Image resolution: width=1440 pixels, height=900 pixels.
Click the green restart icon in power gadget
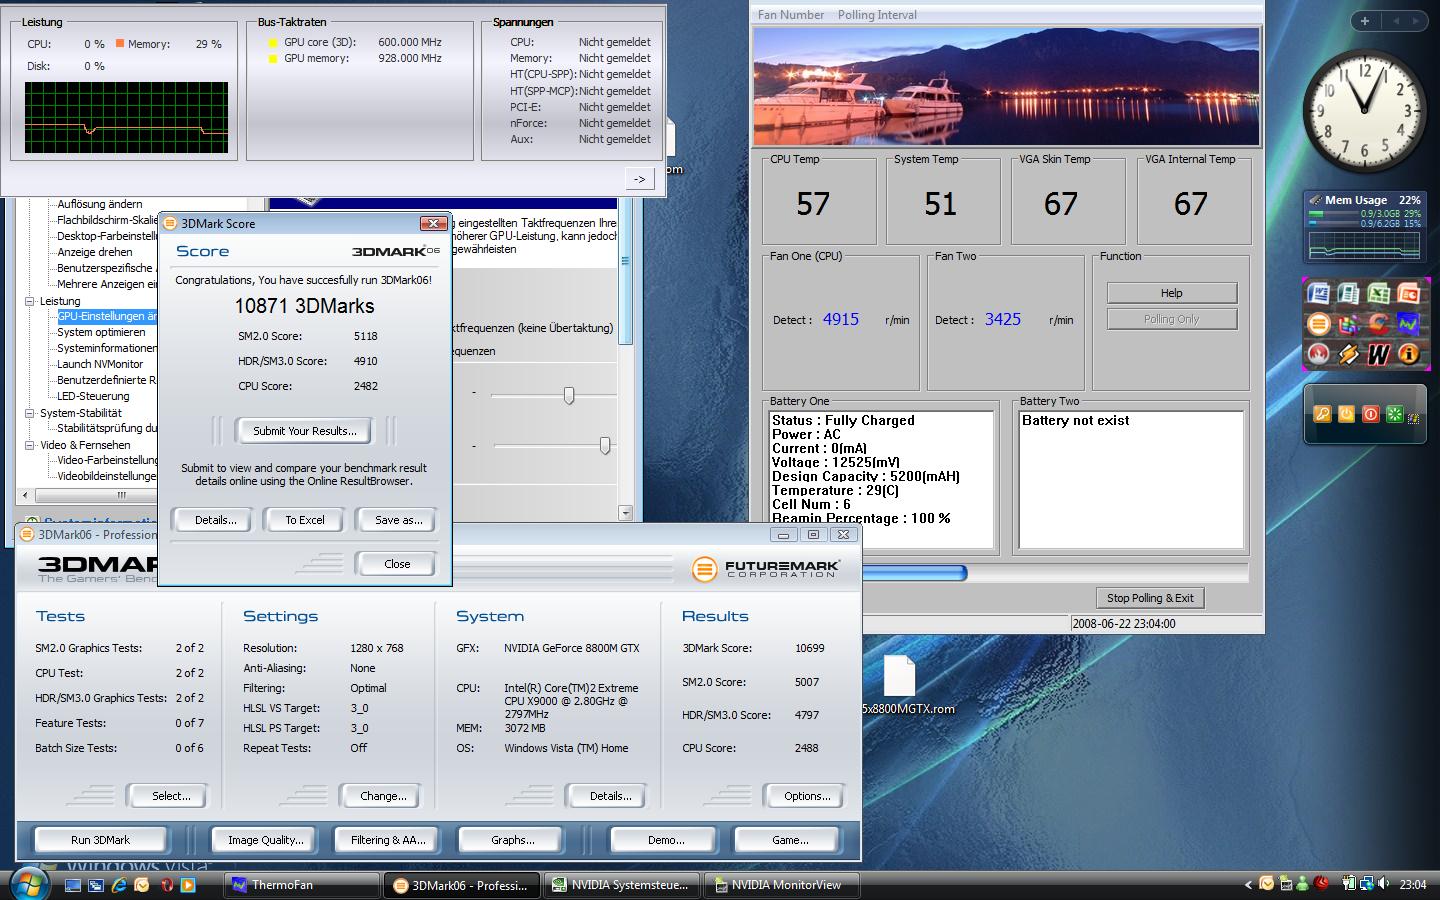1394,414
